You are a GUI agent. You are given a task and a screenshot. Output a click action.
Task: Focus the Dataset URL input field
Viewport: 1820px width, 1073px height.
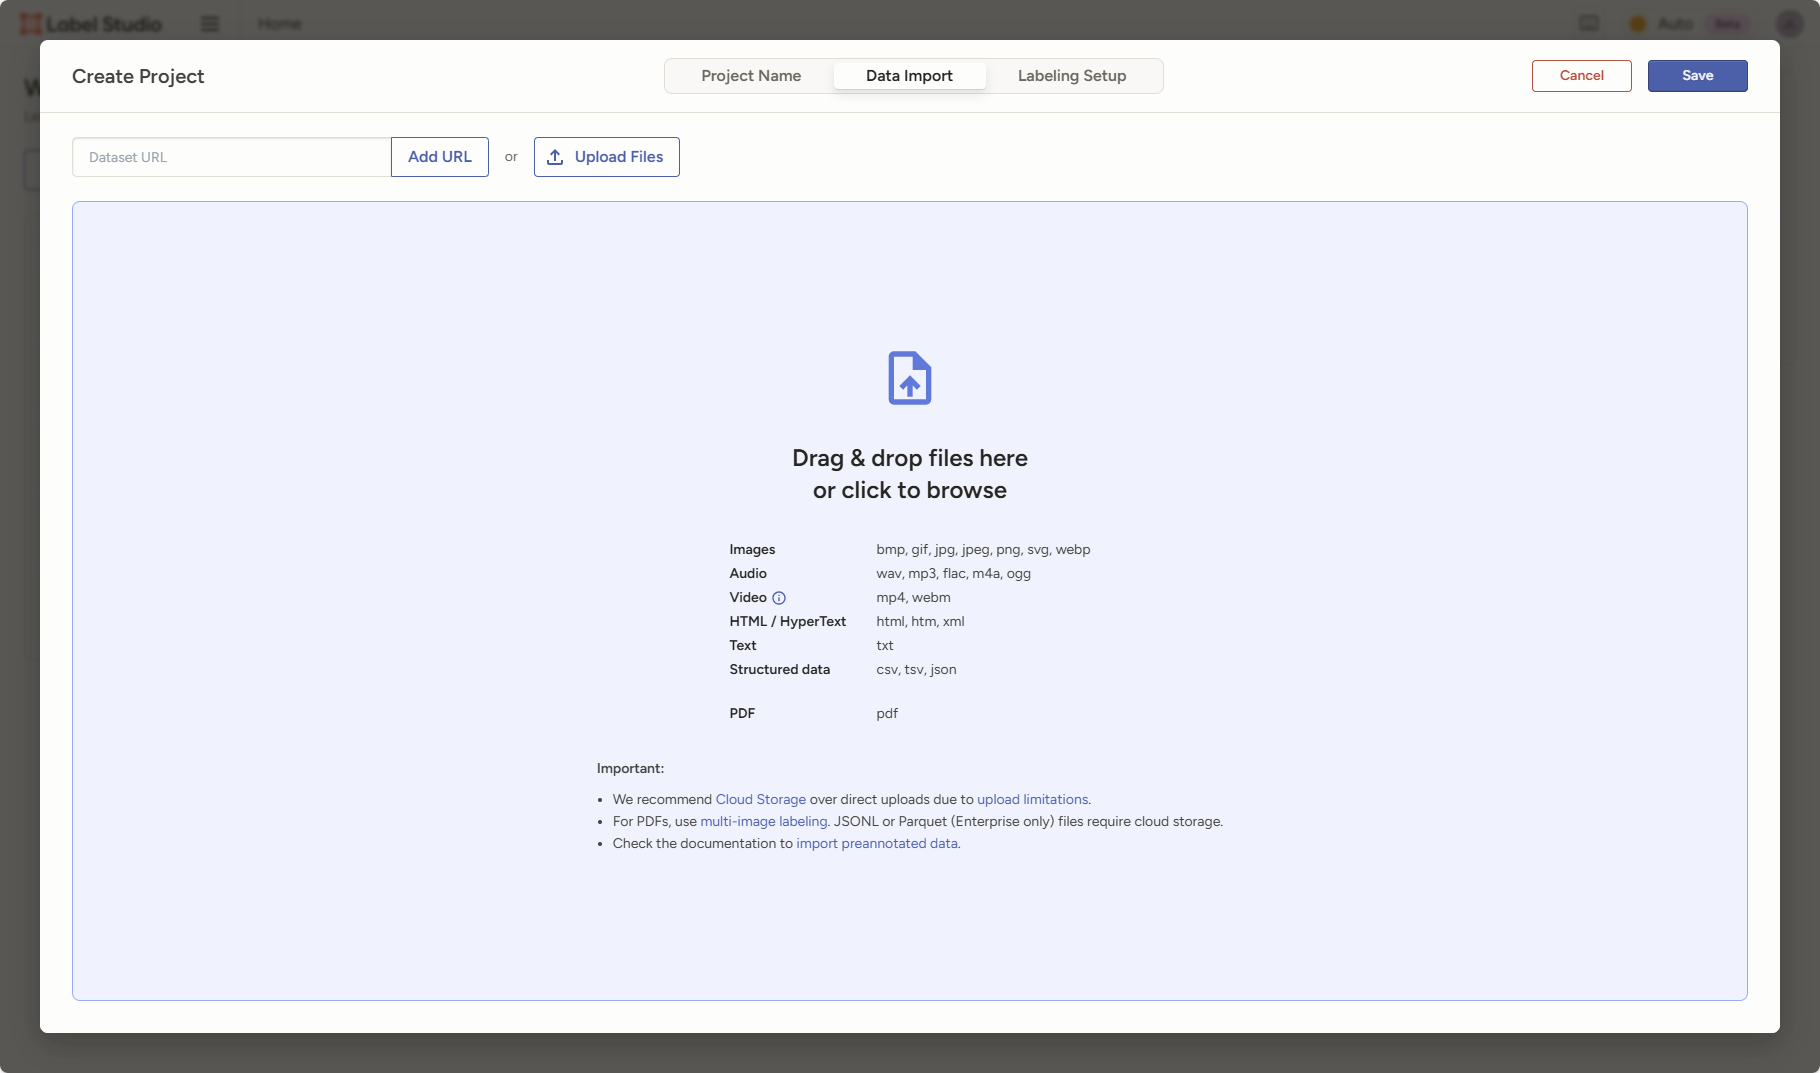point(231,157)
